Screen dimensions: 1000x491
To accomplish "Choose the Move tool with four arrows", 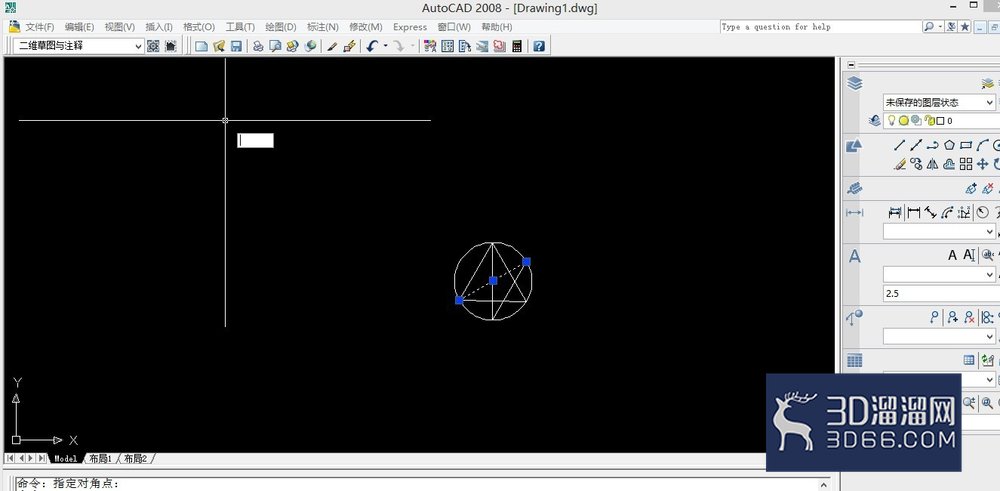I will (982, 164).
